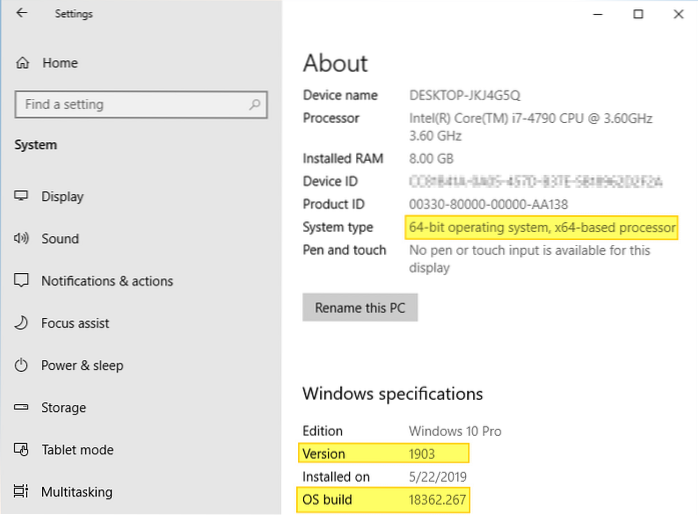The height and width of the screenshot is (515, 698).
Task: Select device name DESKTOP-JKJ4G5Q
Action: click(465, 95)
